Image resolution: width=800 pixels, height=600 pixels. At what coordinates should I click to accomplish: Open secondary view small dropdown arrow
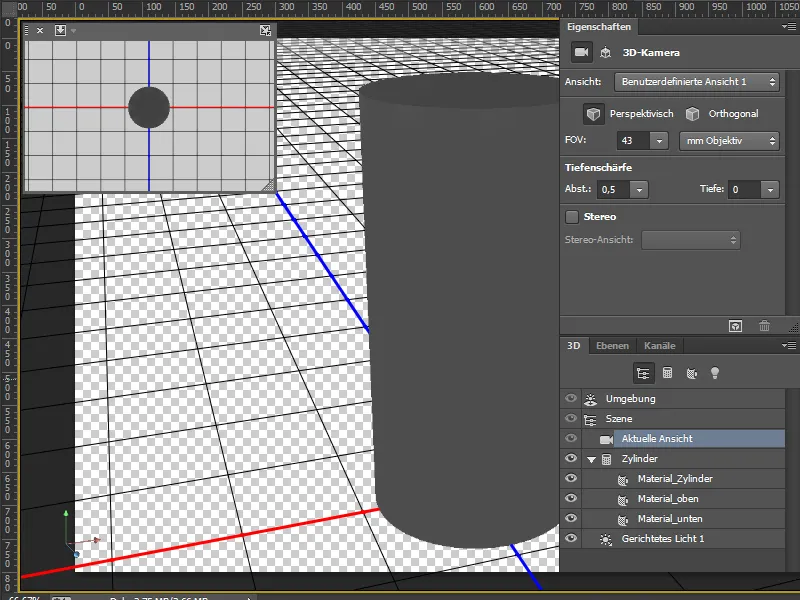point(73,31)
